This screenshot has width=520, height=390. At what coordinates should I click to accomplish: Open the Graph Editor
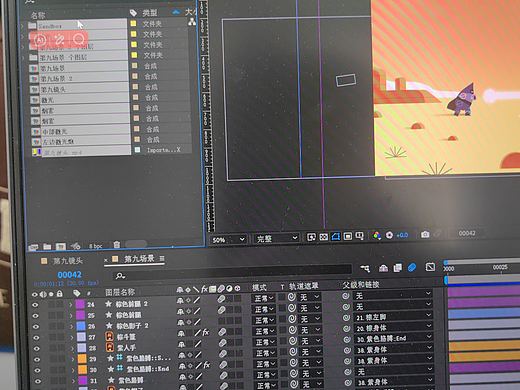[x=430, y=267]
